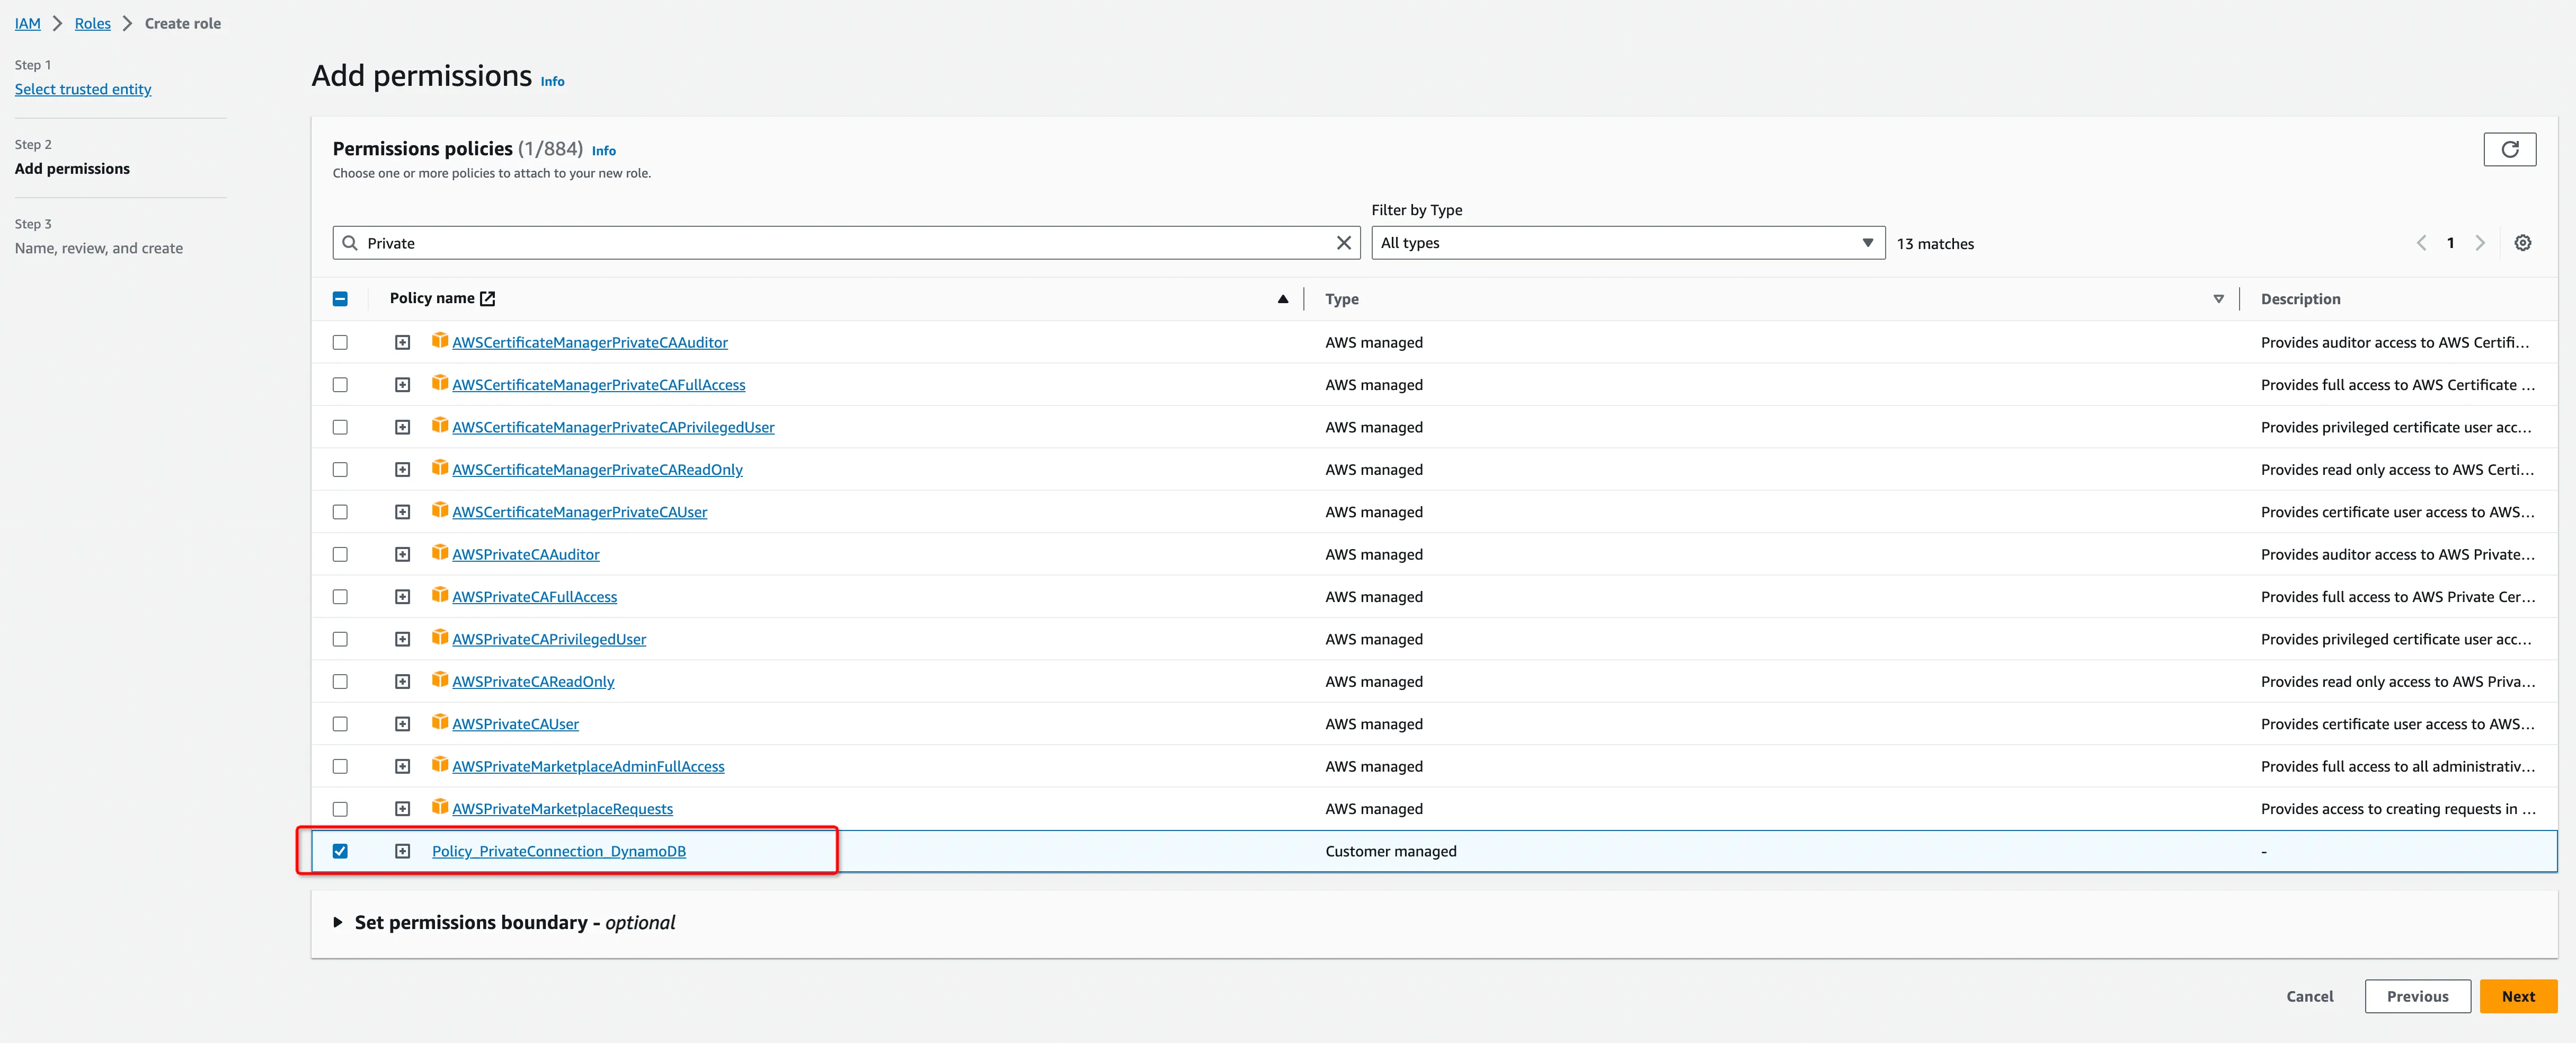The height and width of the screenshot is (1043, 2576).
Task: Click AWSCertificateManagerPrivateCAReadOnly cube icon
Action: [440, 468]
